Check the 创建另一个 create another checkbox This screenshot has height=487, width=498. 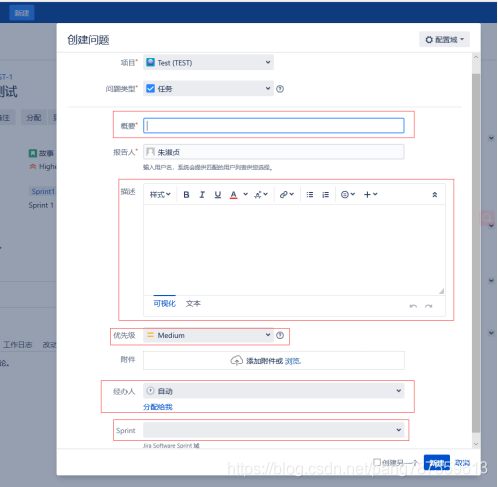click(x=377, y=462)
